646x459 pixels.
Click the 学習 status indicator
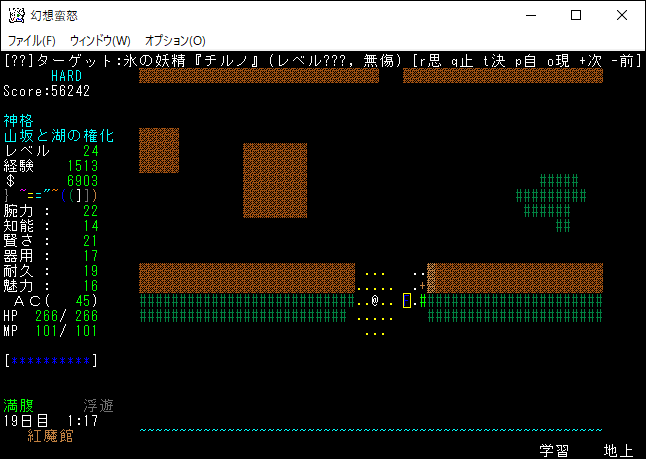(555, 450)
